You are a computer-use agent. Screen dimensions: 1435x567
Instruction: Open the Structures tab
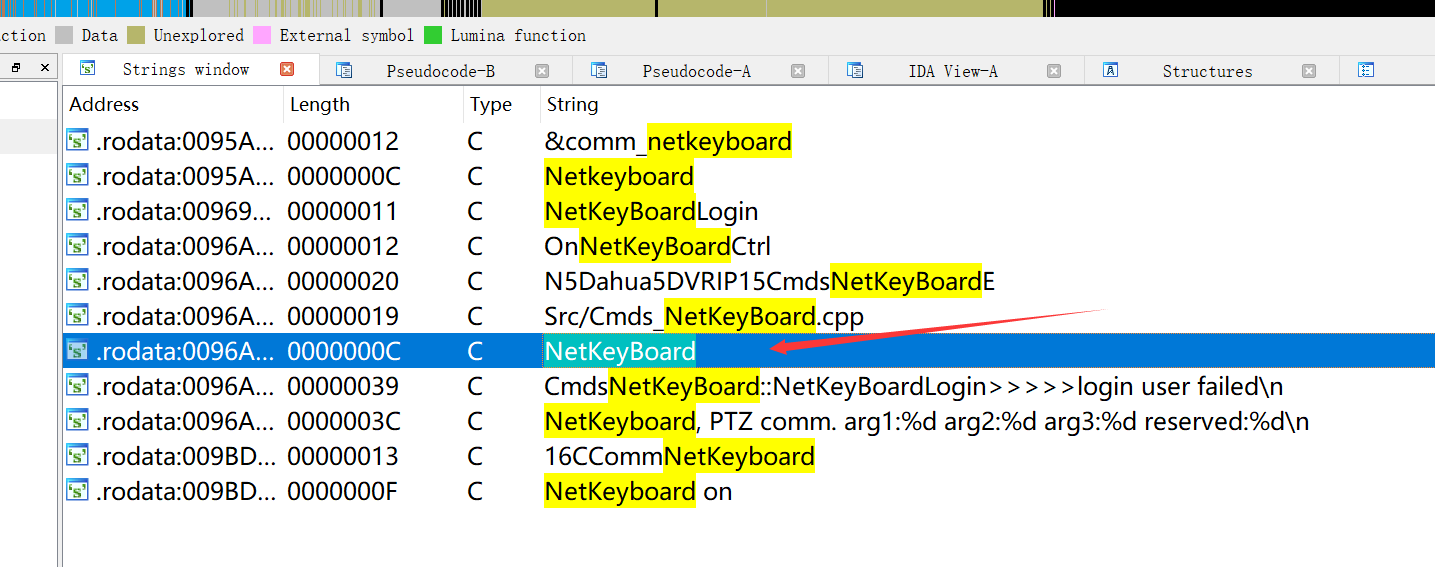point(1207,71)
